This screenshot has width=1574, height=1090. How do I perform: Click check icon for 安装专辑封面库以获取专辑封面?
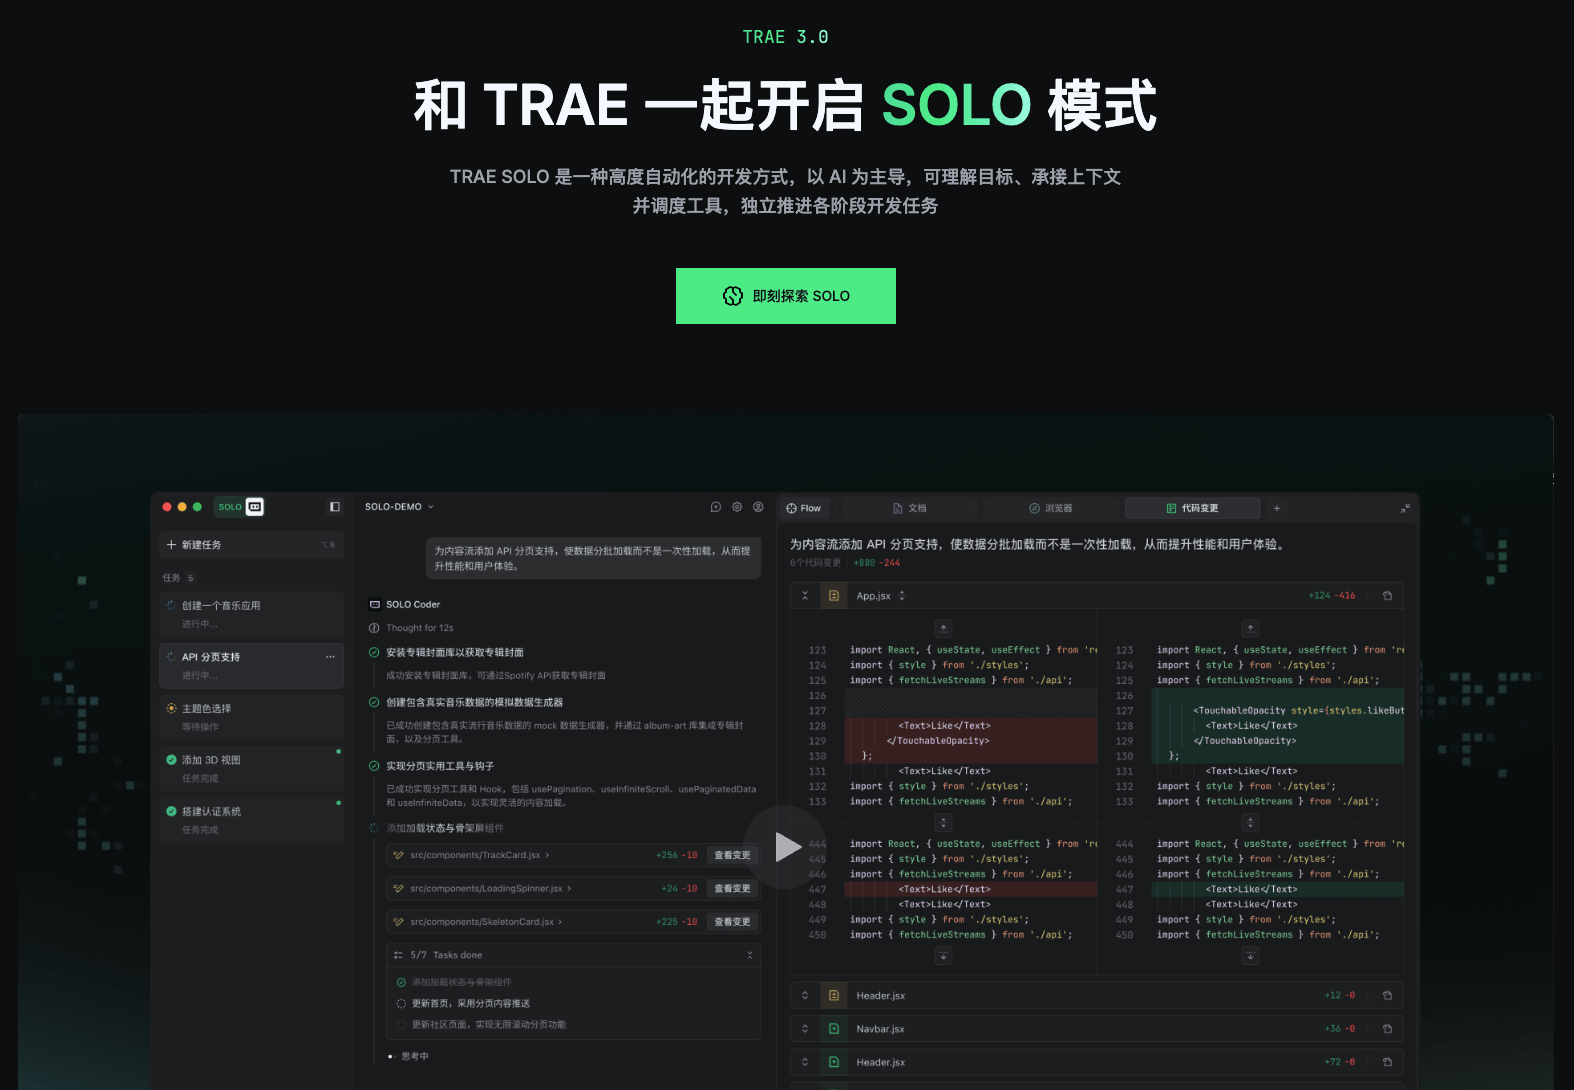point(374,652)
